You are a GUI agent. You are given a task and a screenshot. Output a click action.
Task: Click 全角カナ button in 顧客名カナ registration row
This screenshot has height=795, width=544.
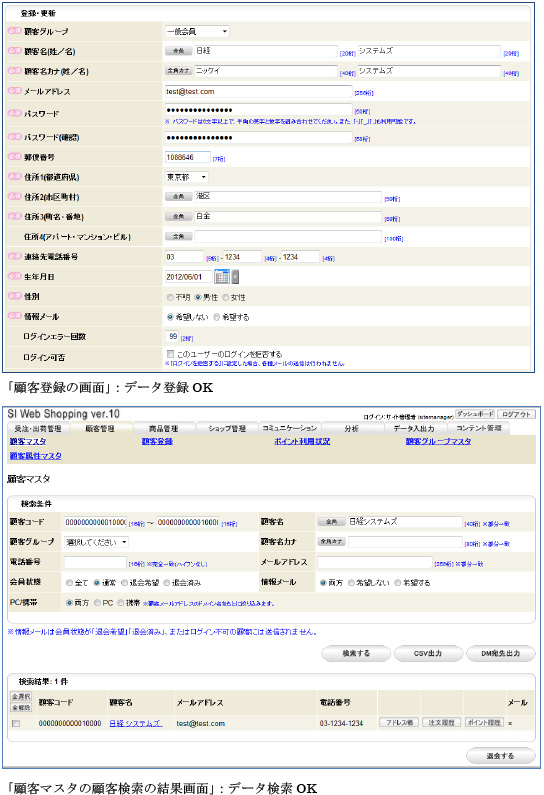click(178, 71)
